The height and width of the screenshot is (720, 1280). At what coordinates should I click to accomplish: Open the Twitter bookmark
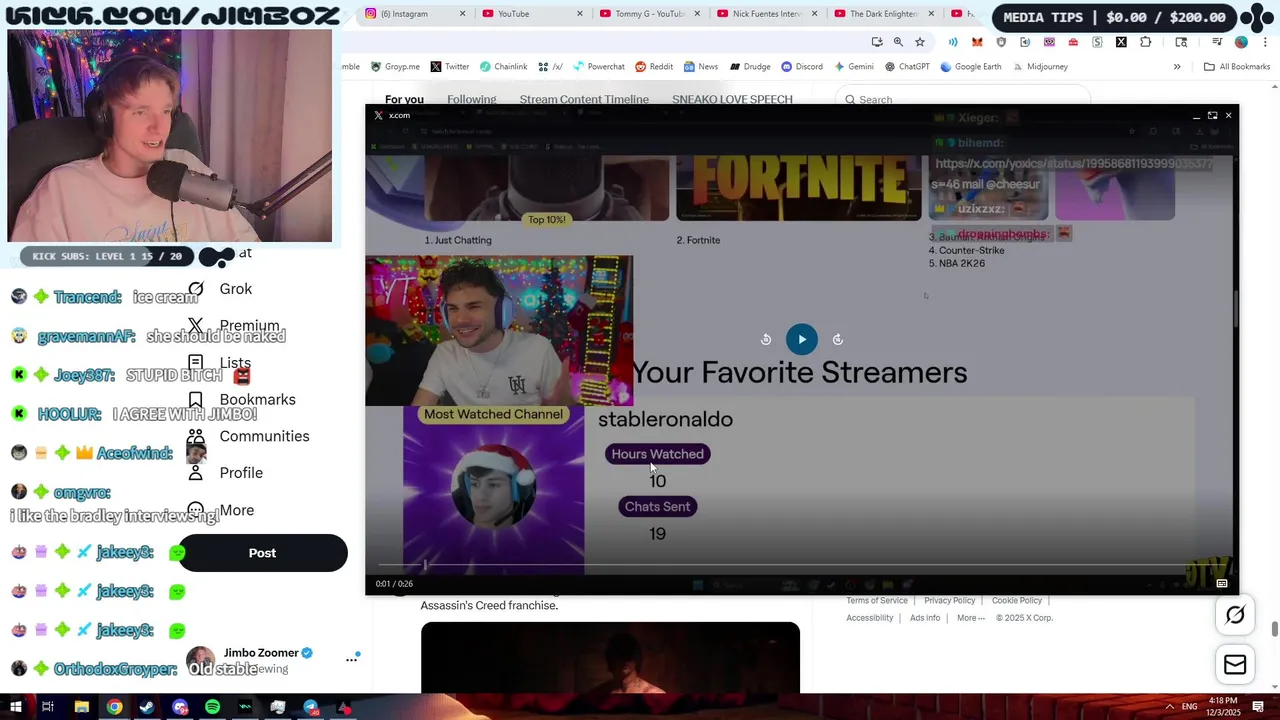tap(450, 67)
